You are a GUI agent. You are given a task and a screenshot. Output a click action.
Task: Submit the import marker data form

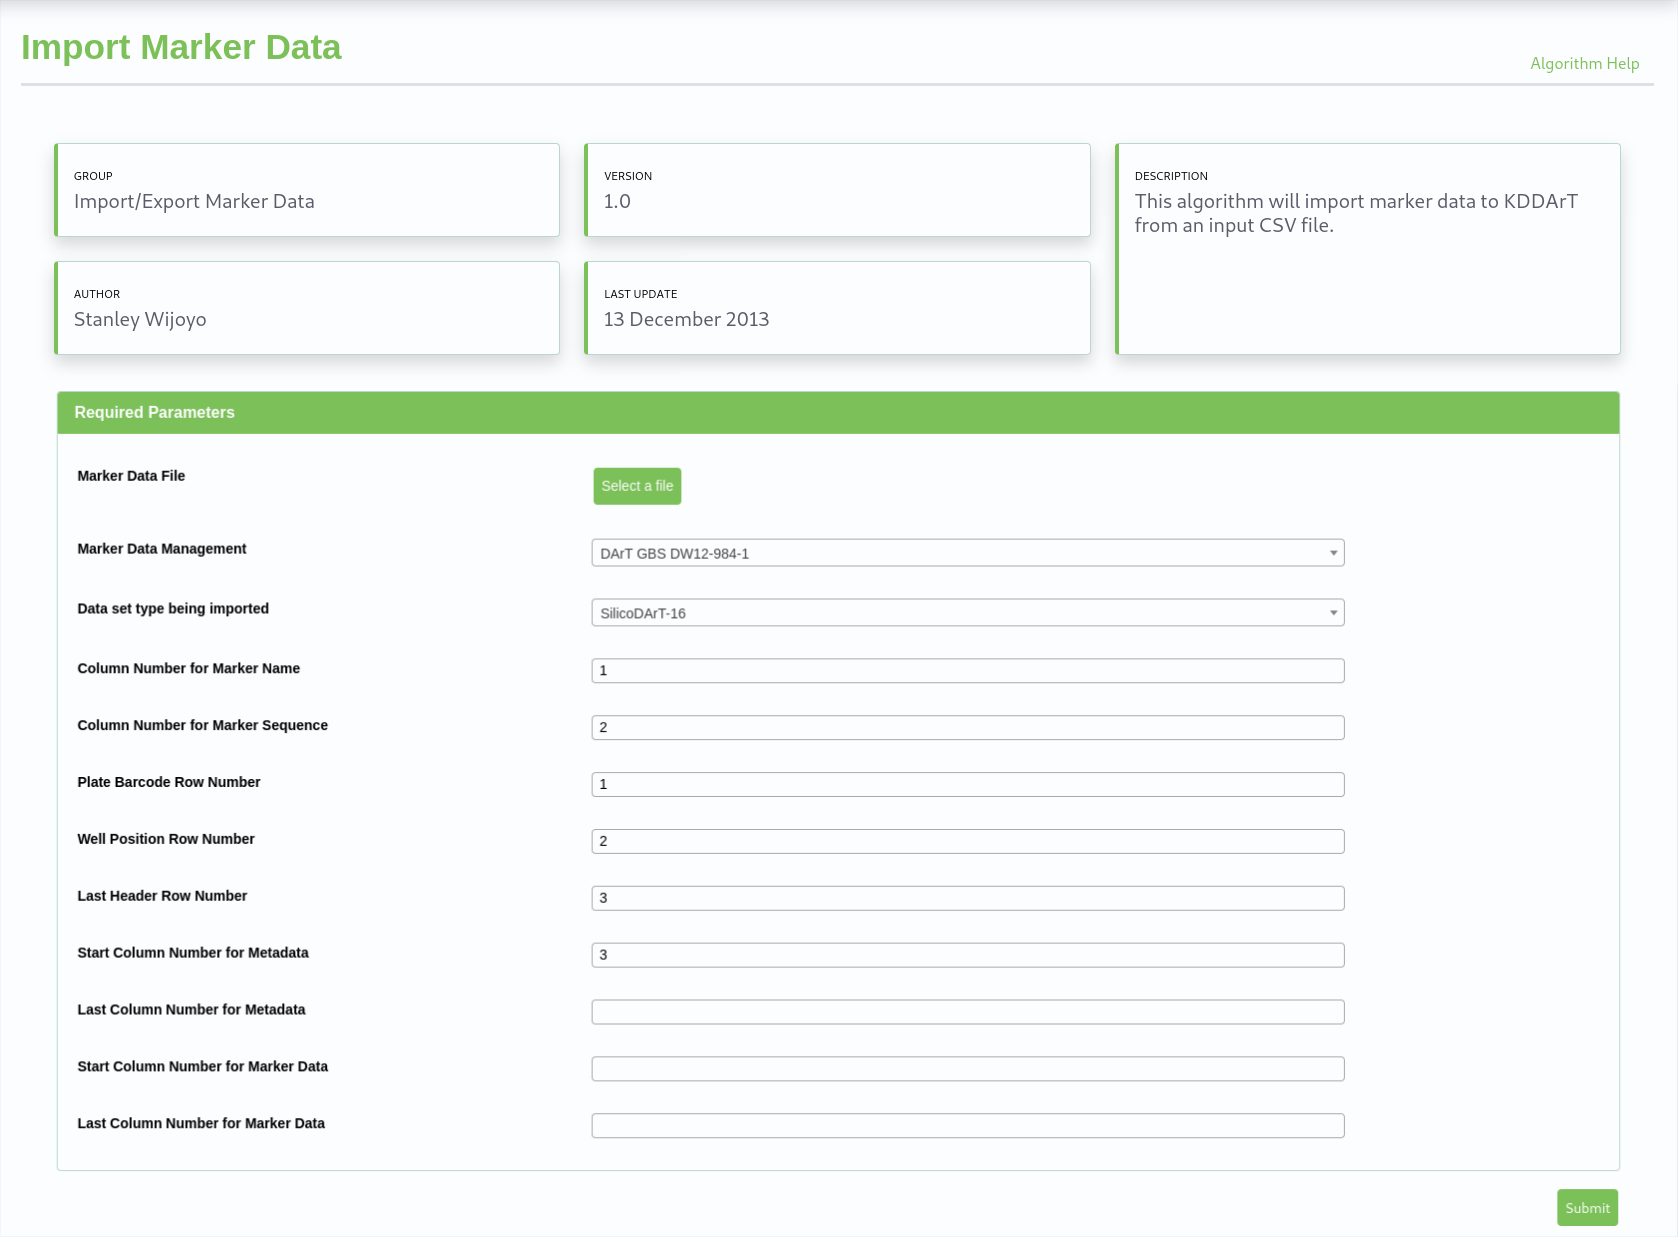[x=1586, y=1208]
